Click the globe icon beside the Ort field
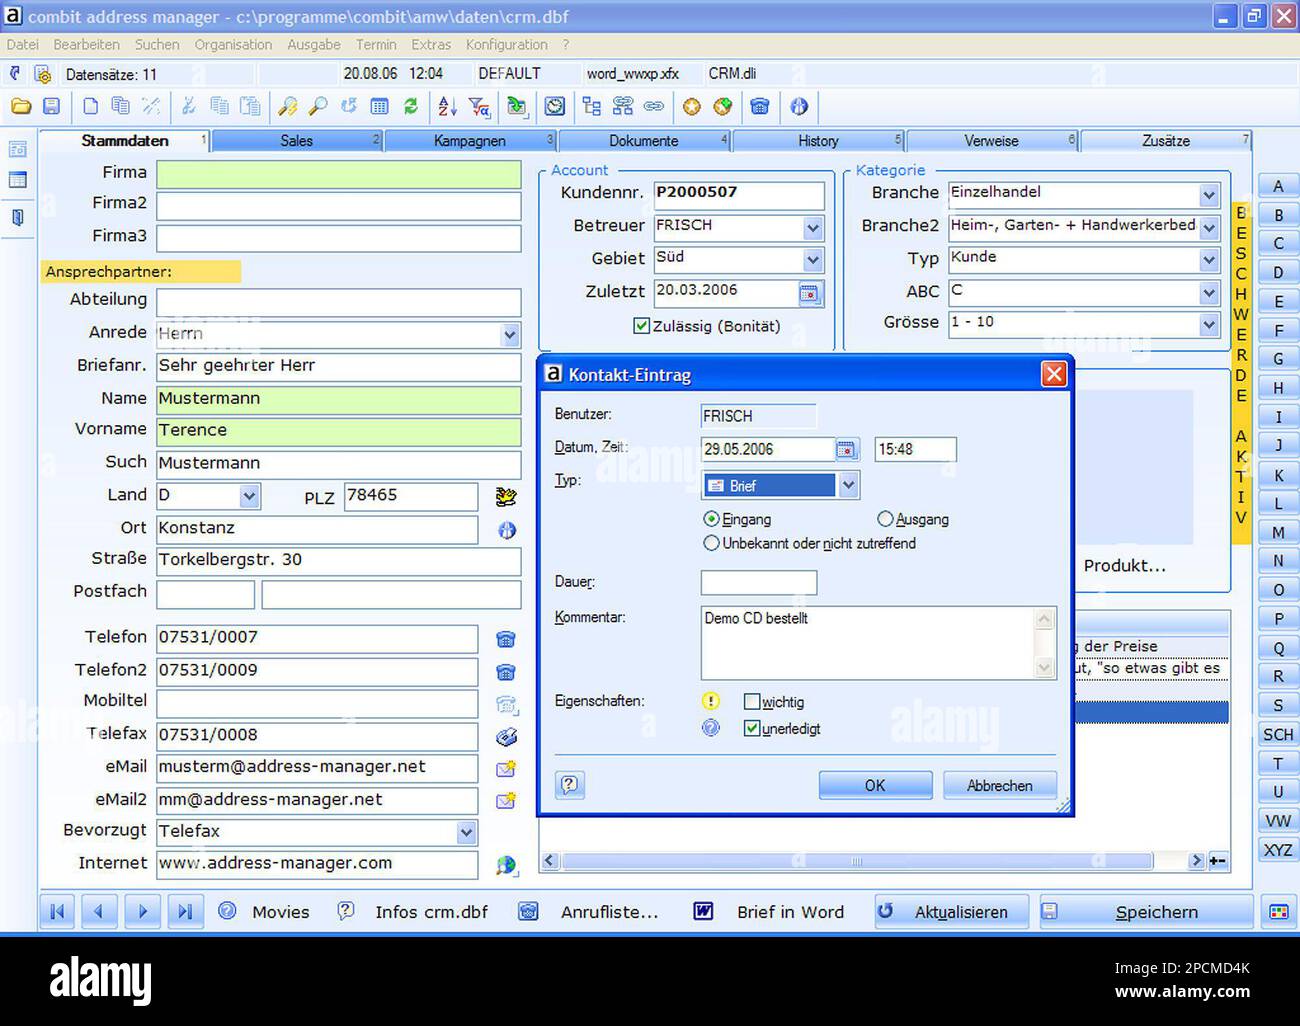The height and width of the screenshot is (1026, 1300). (x=507, y=530)
